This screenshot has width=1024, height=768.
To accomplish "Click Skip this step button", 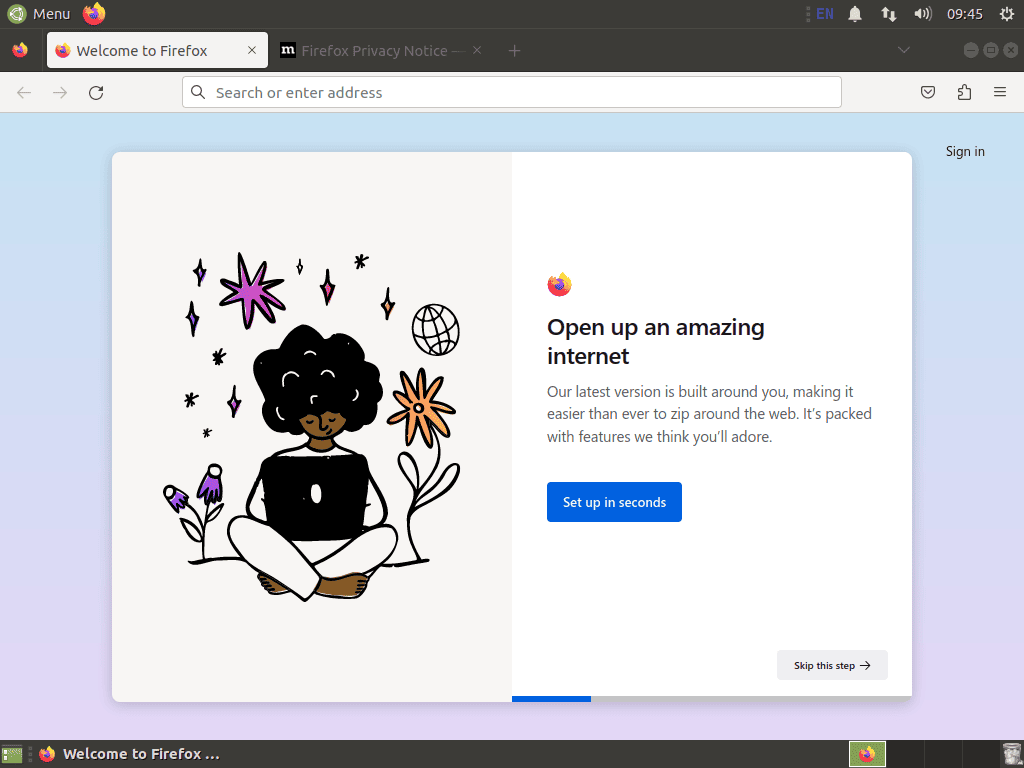I will [832, 665].
